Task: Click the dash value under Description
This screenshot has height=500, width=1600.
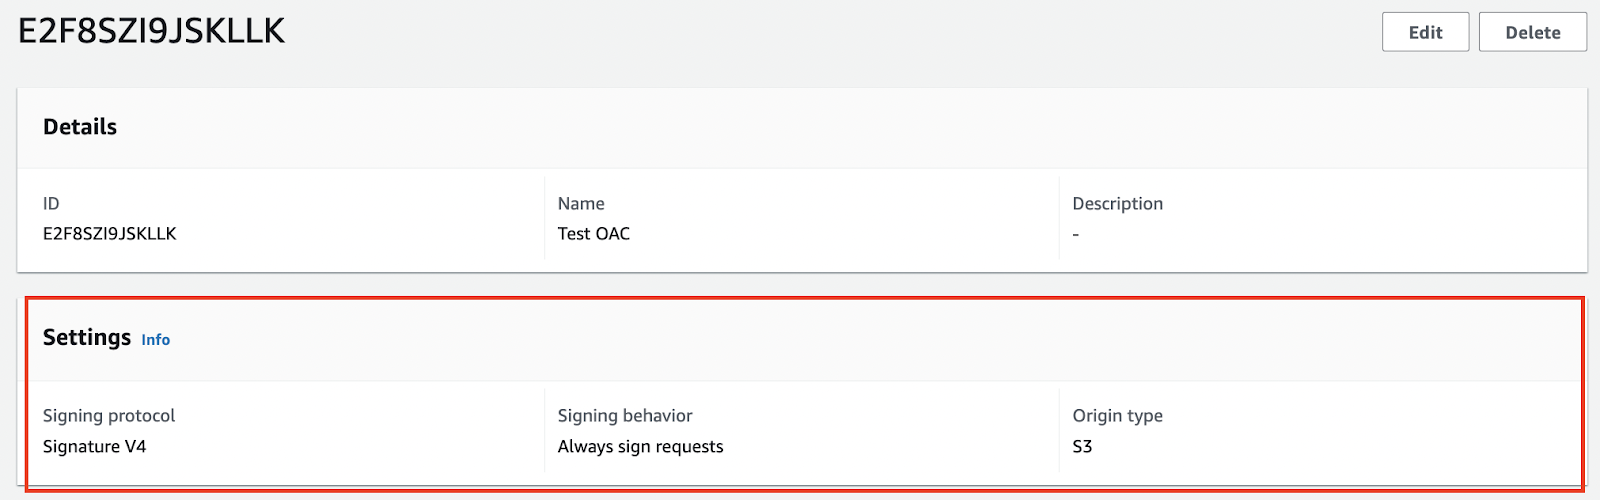Action: tap(1076, 235)
